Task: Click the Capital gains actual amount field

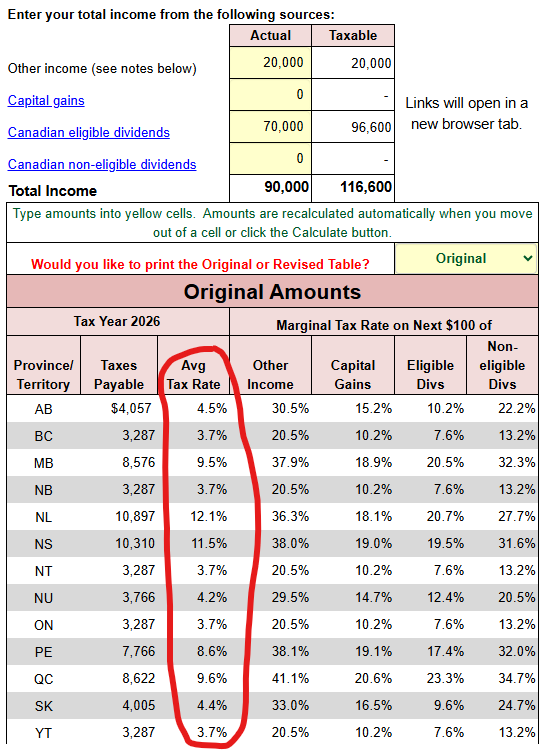Action: coord(270,95)
